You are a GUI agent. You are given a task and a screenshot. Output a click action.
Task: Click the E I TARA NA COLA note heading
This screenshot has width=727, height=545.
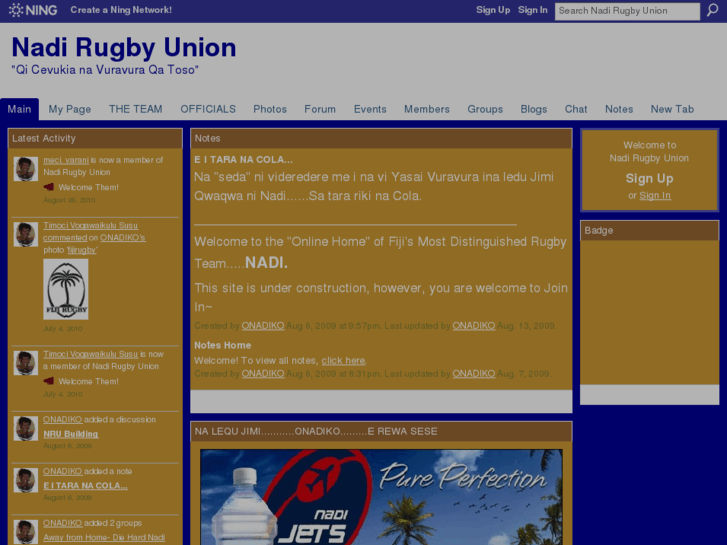[x=243, y=160]
